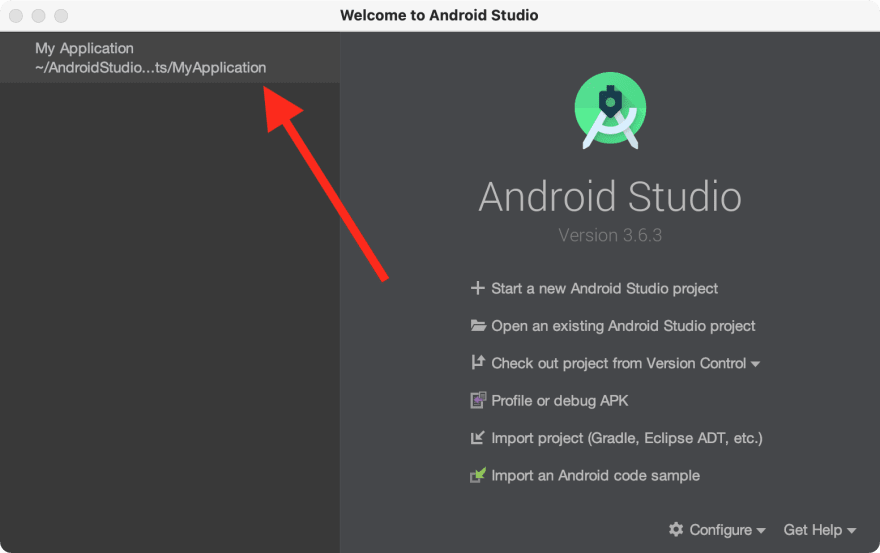Open the Get Help menu

tap(820, 530)
